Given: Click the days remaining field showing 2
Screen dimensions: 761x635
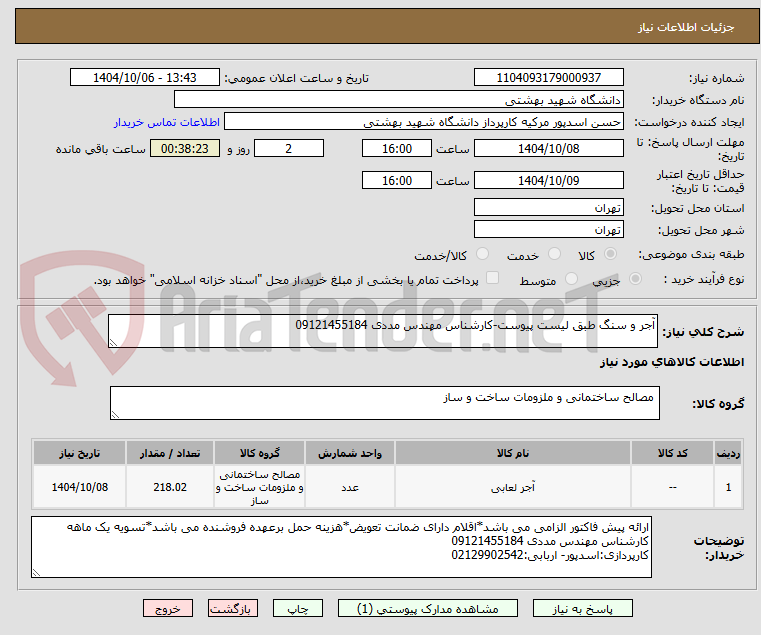Looking at the screenshot, I should click(289, 148).
